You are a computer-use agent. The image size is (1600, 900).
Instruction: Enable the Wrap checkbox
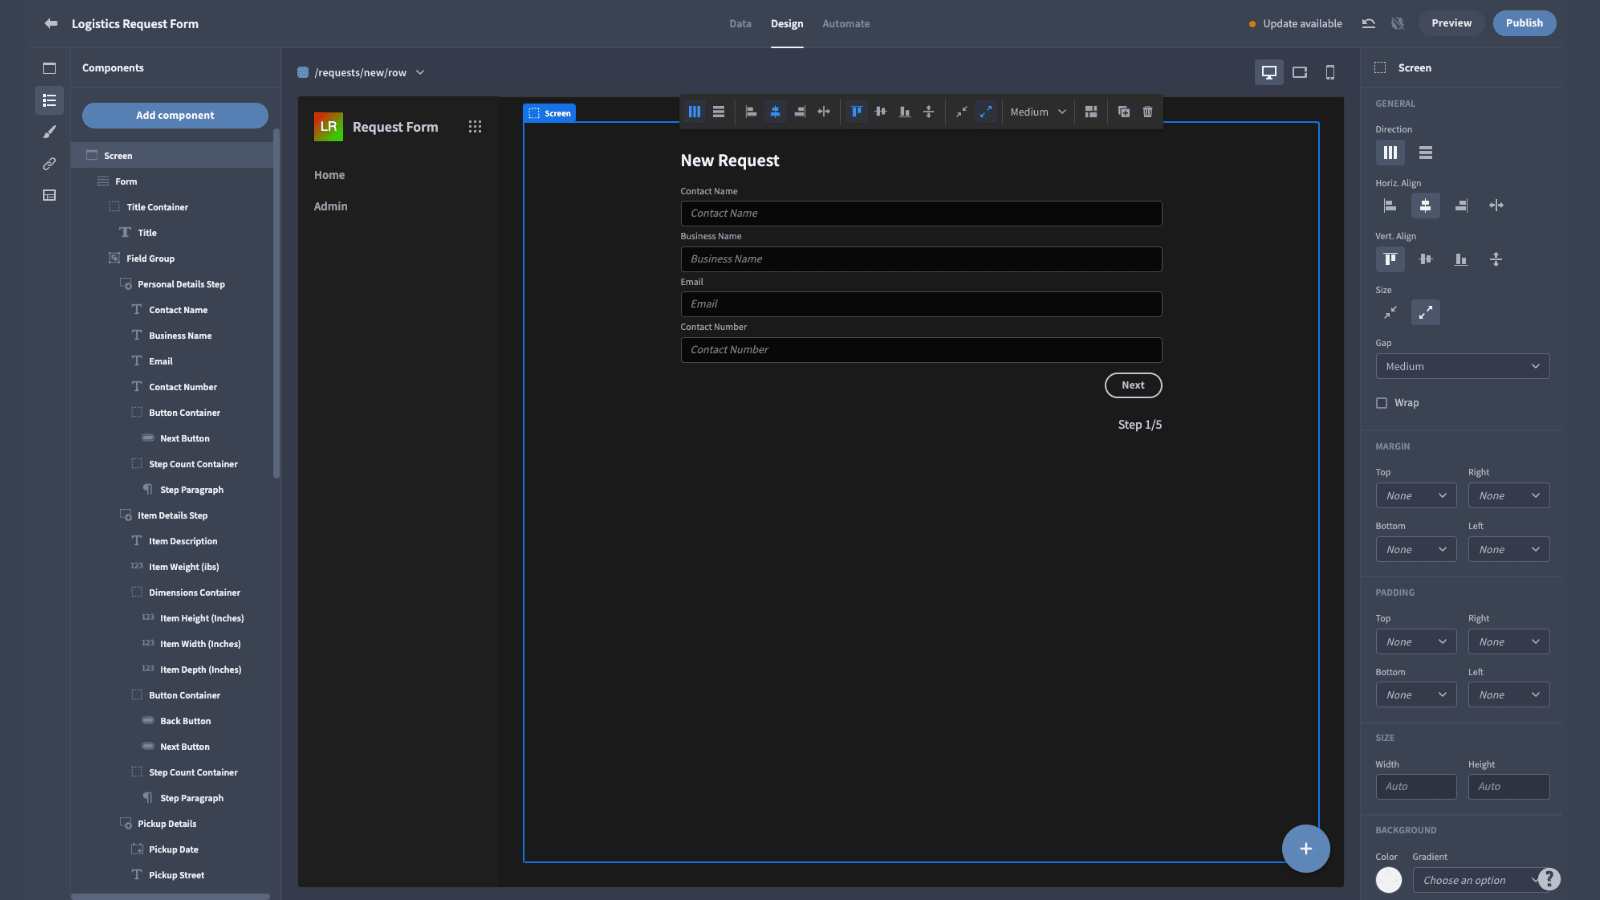(1382, 403)
